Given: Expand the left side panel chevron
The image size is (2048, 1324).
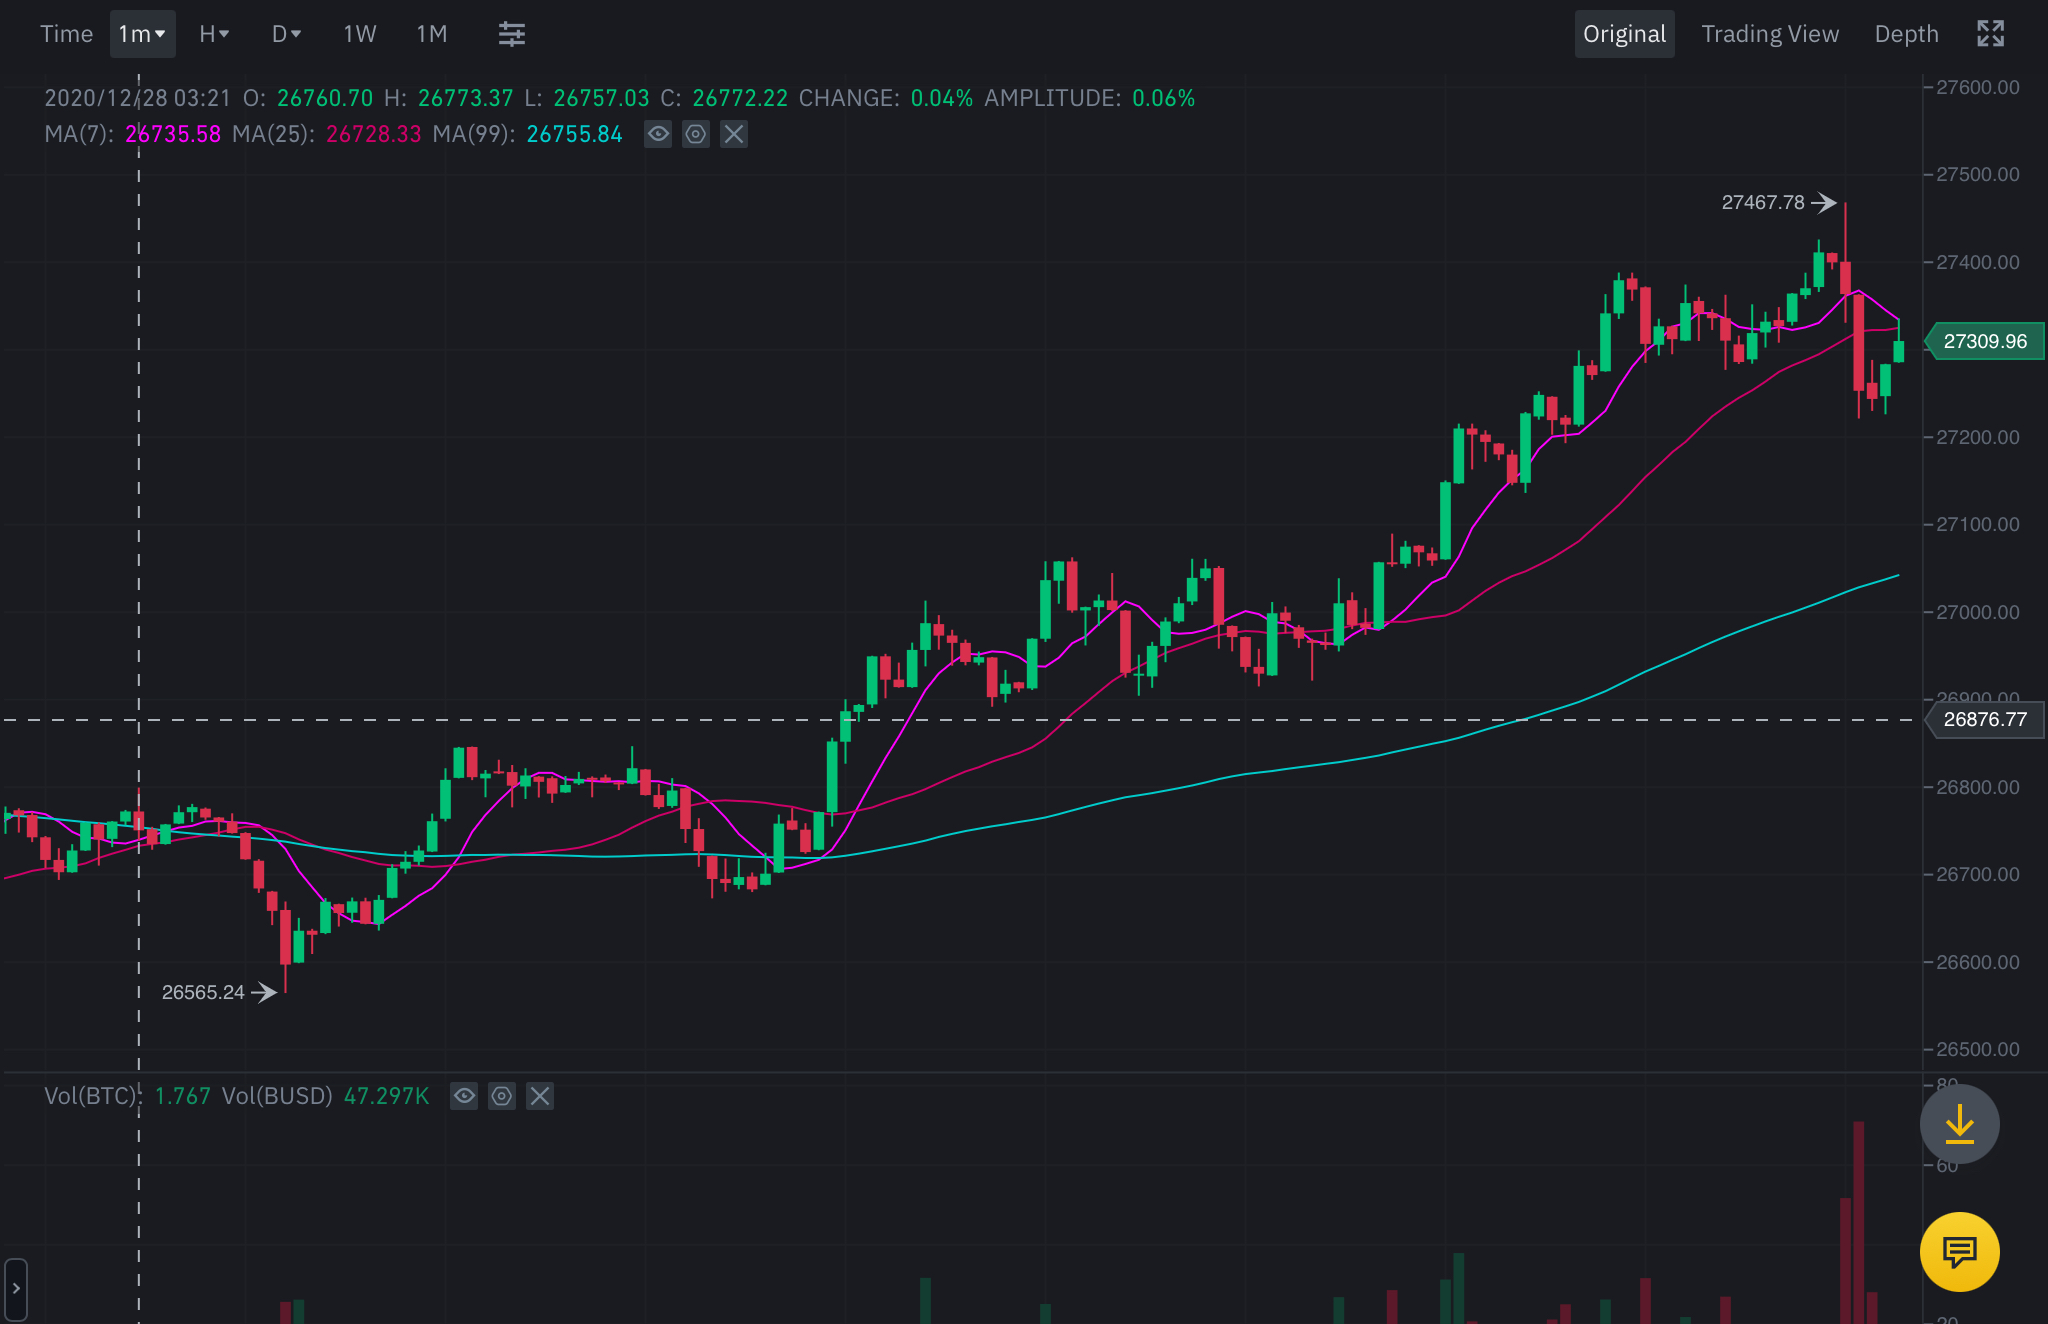Looking at the screenshot, I should [x=16, y=1289].
